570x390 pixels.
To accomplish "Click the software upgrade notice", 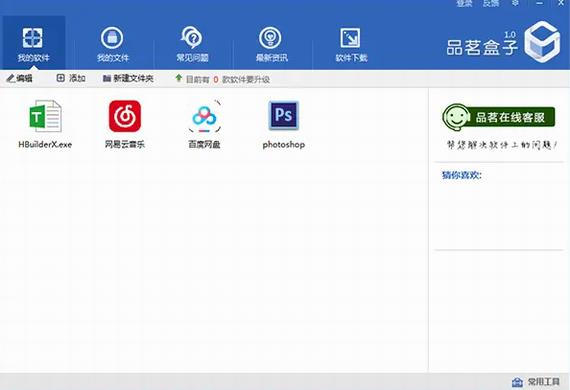I will point(222,79).
